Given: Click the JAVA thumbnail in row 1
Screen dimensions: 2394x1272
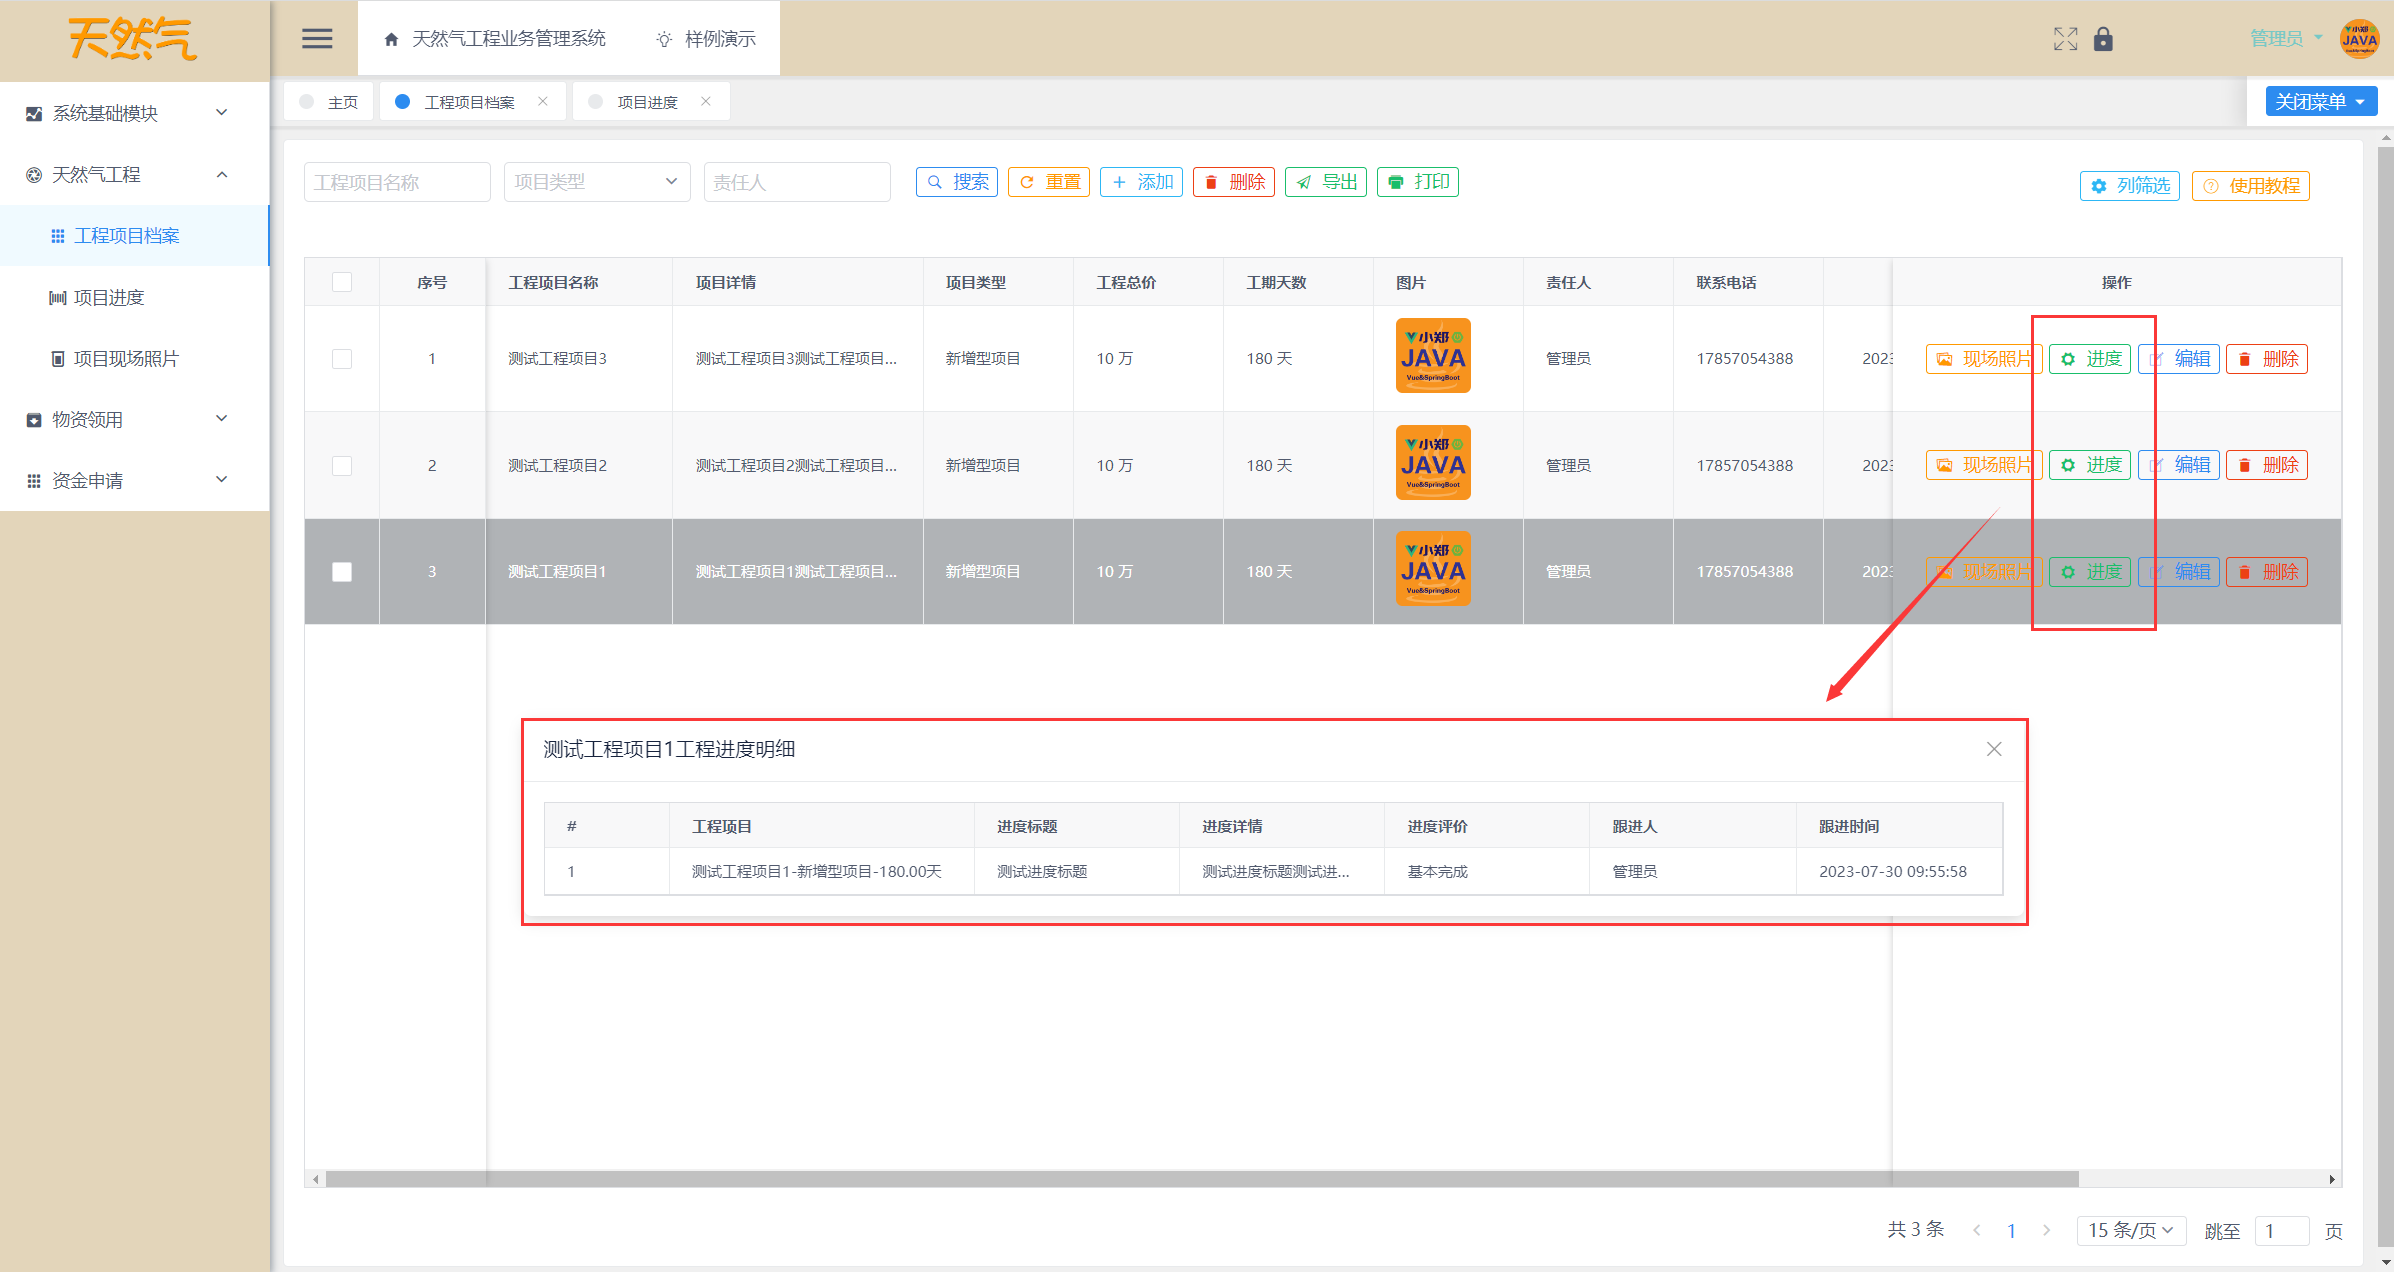Looking at the screenshot, I should 1432,356.
